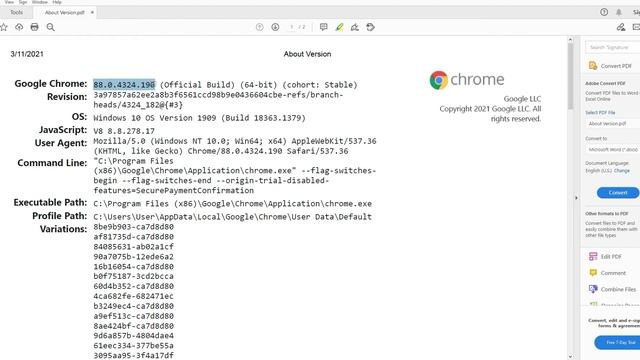This screenshot has height=360, width=640.
Task: Open the help question mark icon
Action: (x=604, y=12)
